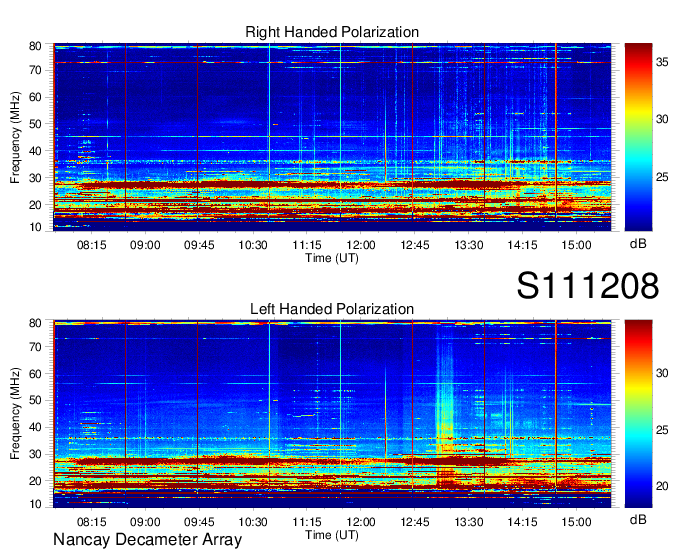Viewport: 680px width, 552px height.
Task: Click 30 MHz tick on left-handed frequency axis
Action: pyautogui.click(x=35, y=454)
